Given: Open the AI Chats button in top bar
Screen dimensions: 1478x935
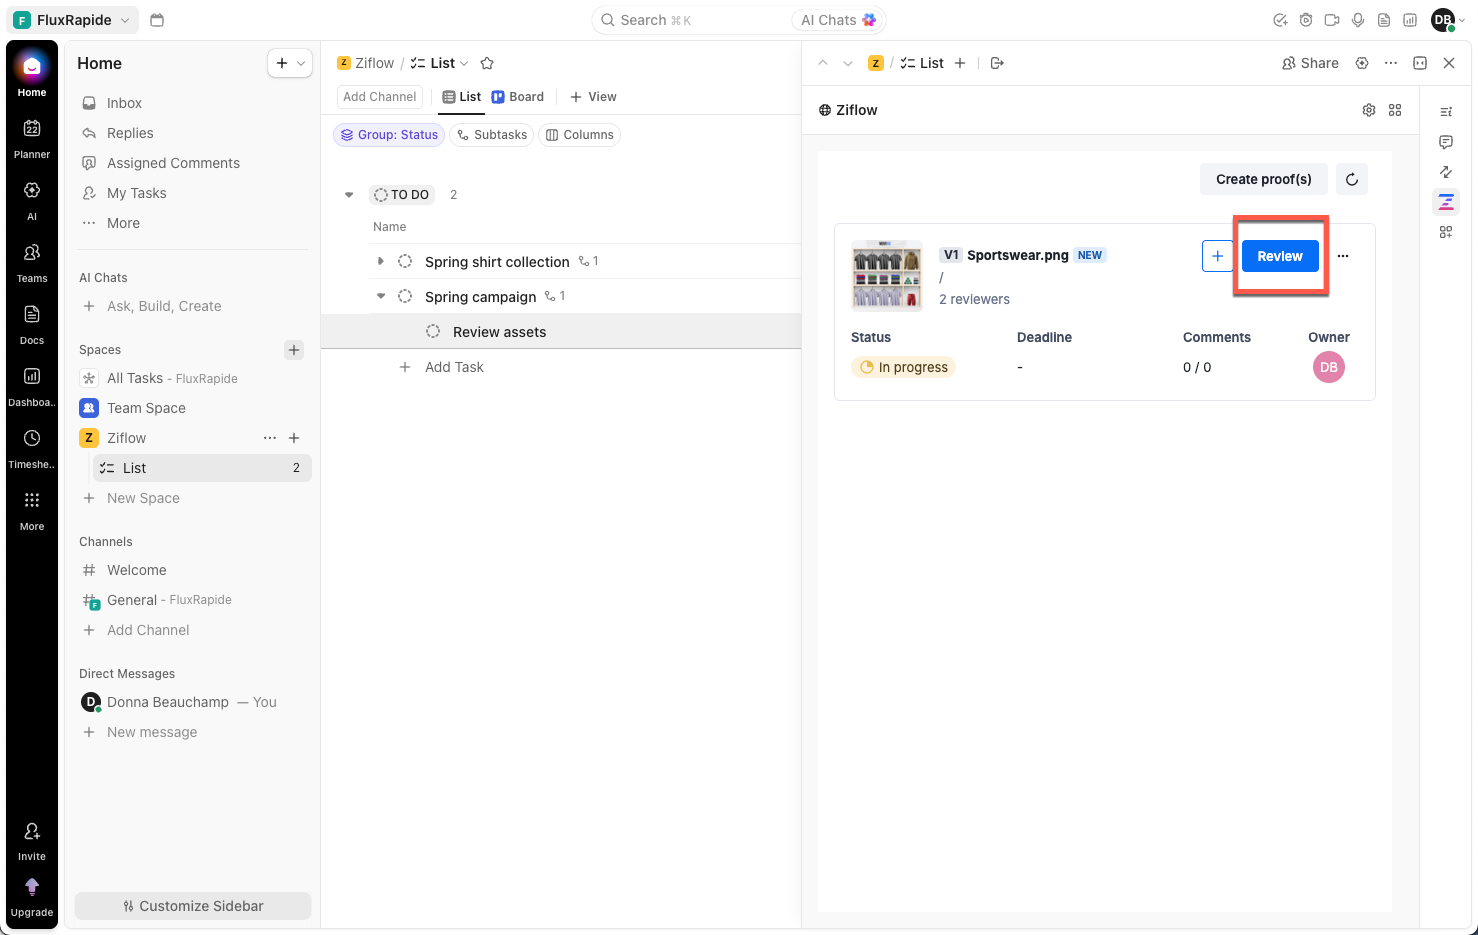Looking at the screenshot, I should click(838, 20).
